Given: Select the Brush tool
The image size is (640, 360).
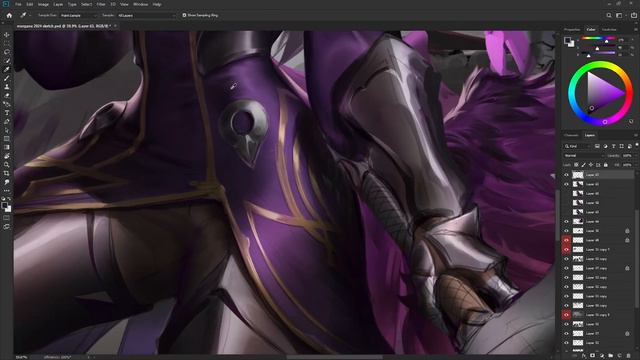Looking at the screenshot, I should [x=7, y=78].
